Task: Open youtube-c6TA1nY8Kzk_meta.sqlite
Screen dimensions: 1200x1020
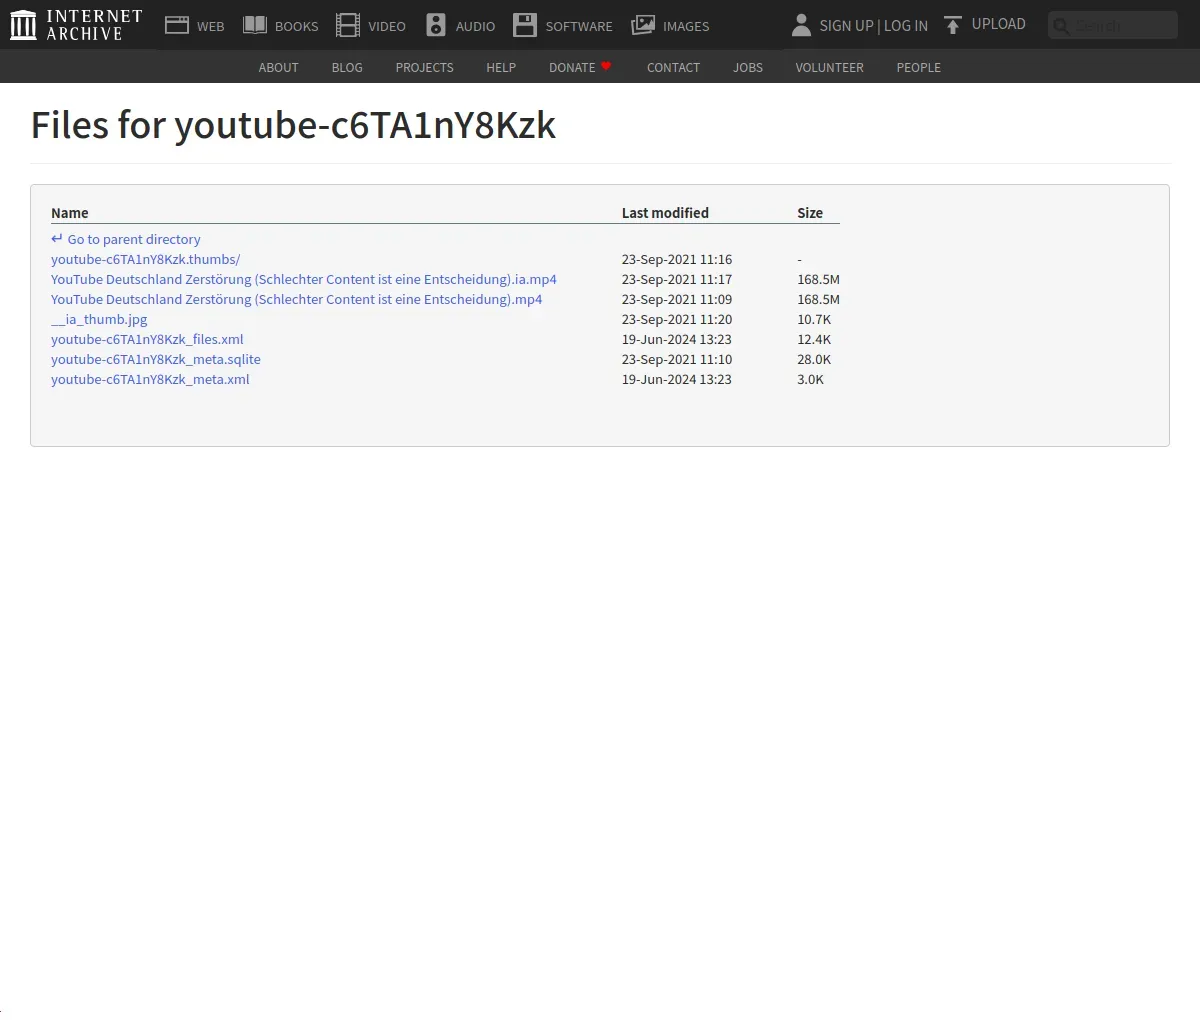Action: pos(156,359)
